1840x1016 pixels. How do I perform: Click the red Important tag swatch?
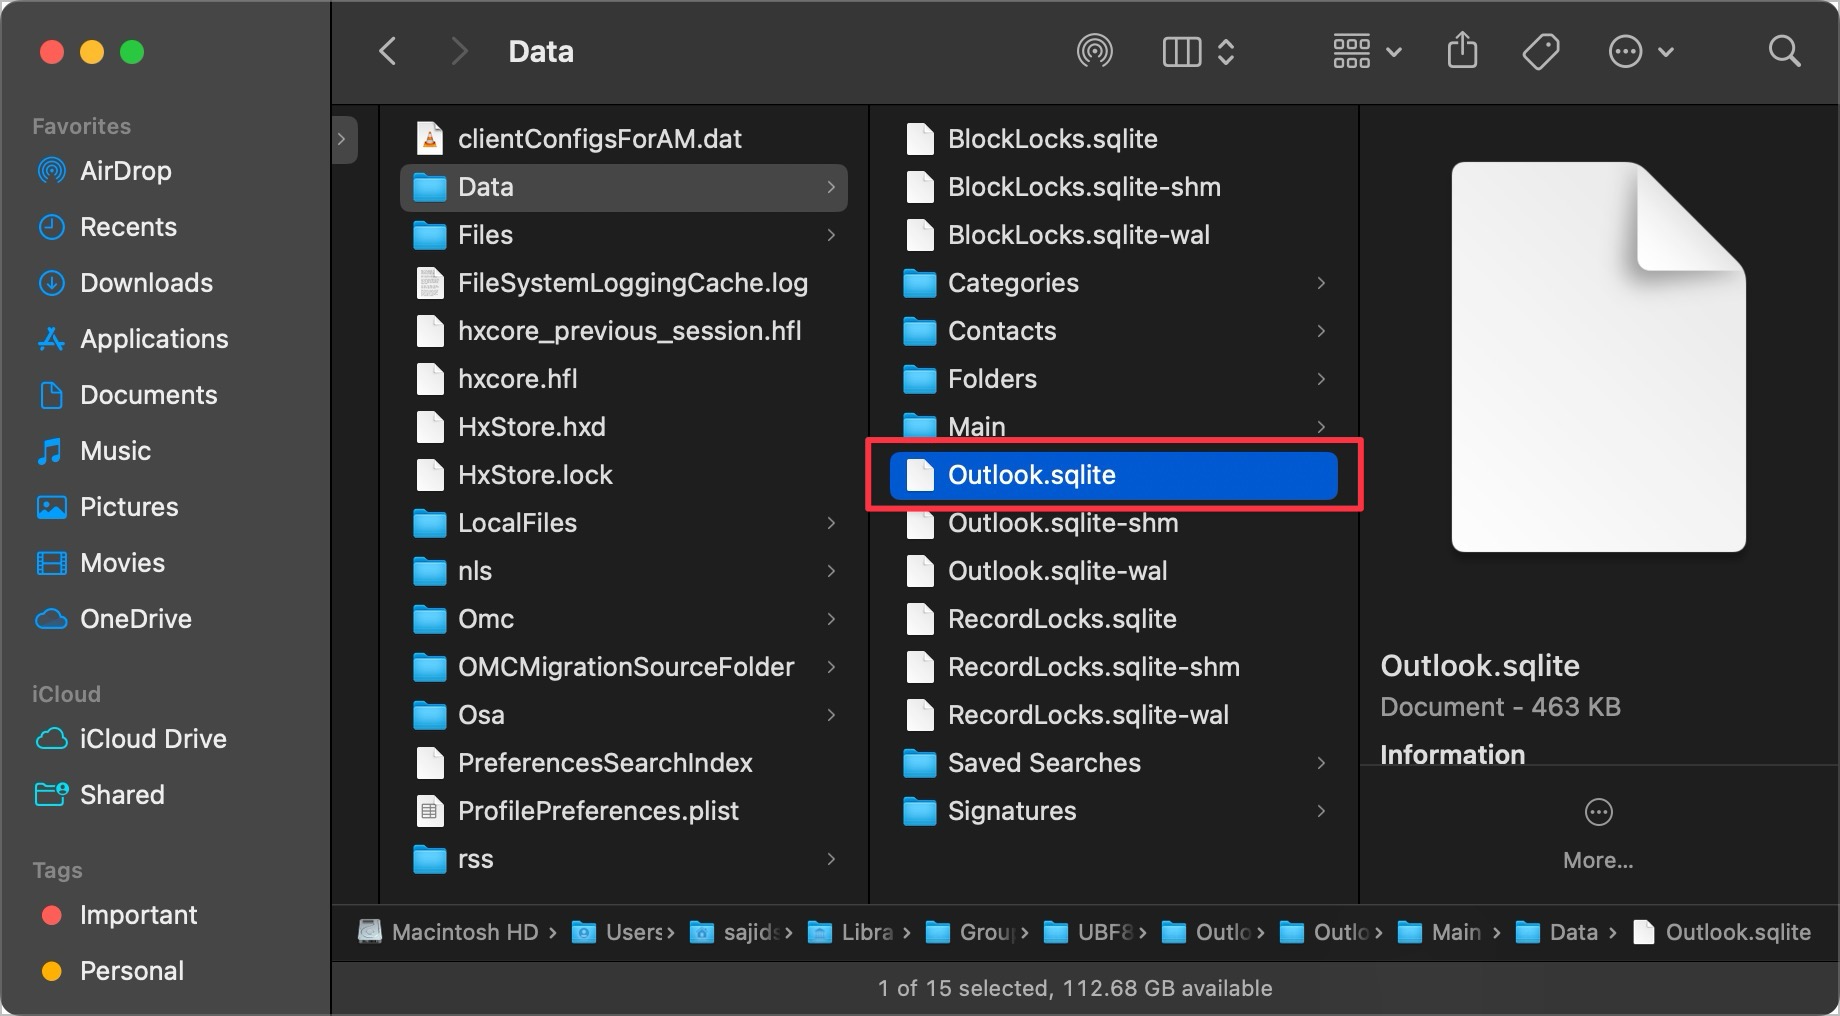51,914
